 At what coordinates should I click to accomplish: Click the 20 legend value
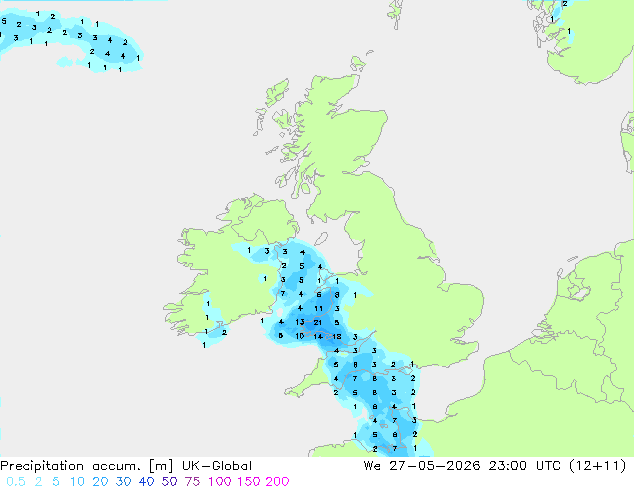pyautogui.click(x=100, y=482)
